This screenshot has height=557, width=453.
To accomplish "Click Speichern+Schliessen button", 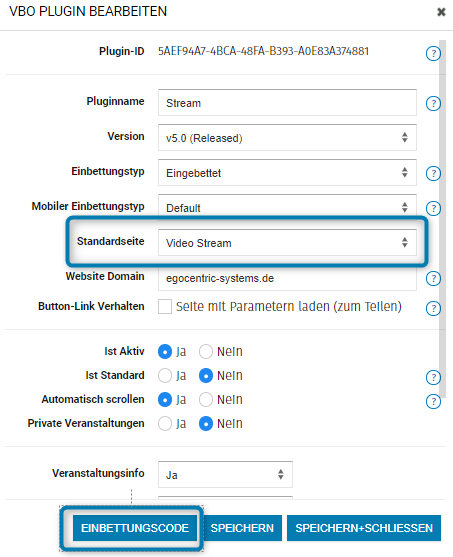I will [x=364, y=528].
